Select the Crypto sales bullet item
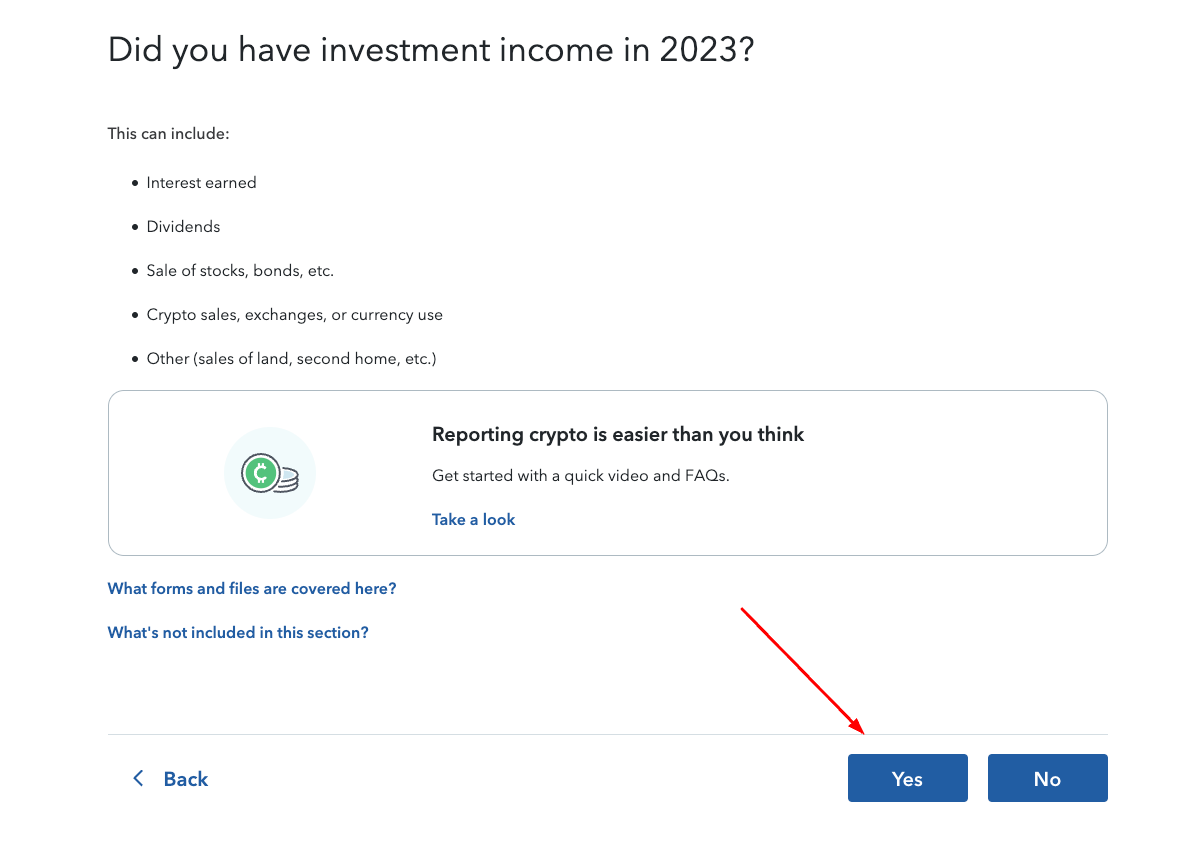 (294, 314)
